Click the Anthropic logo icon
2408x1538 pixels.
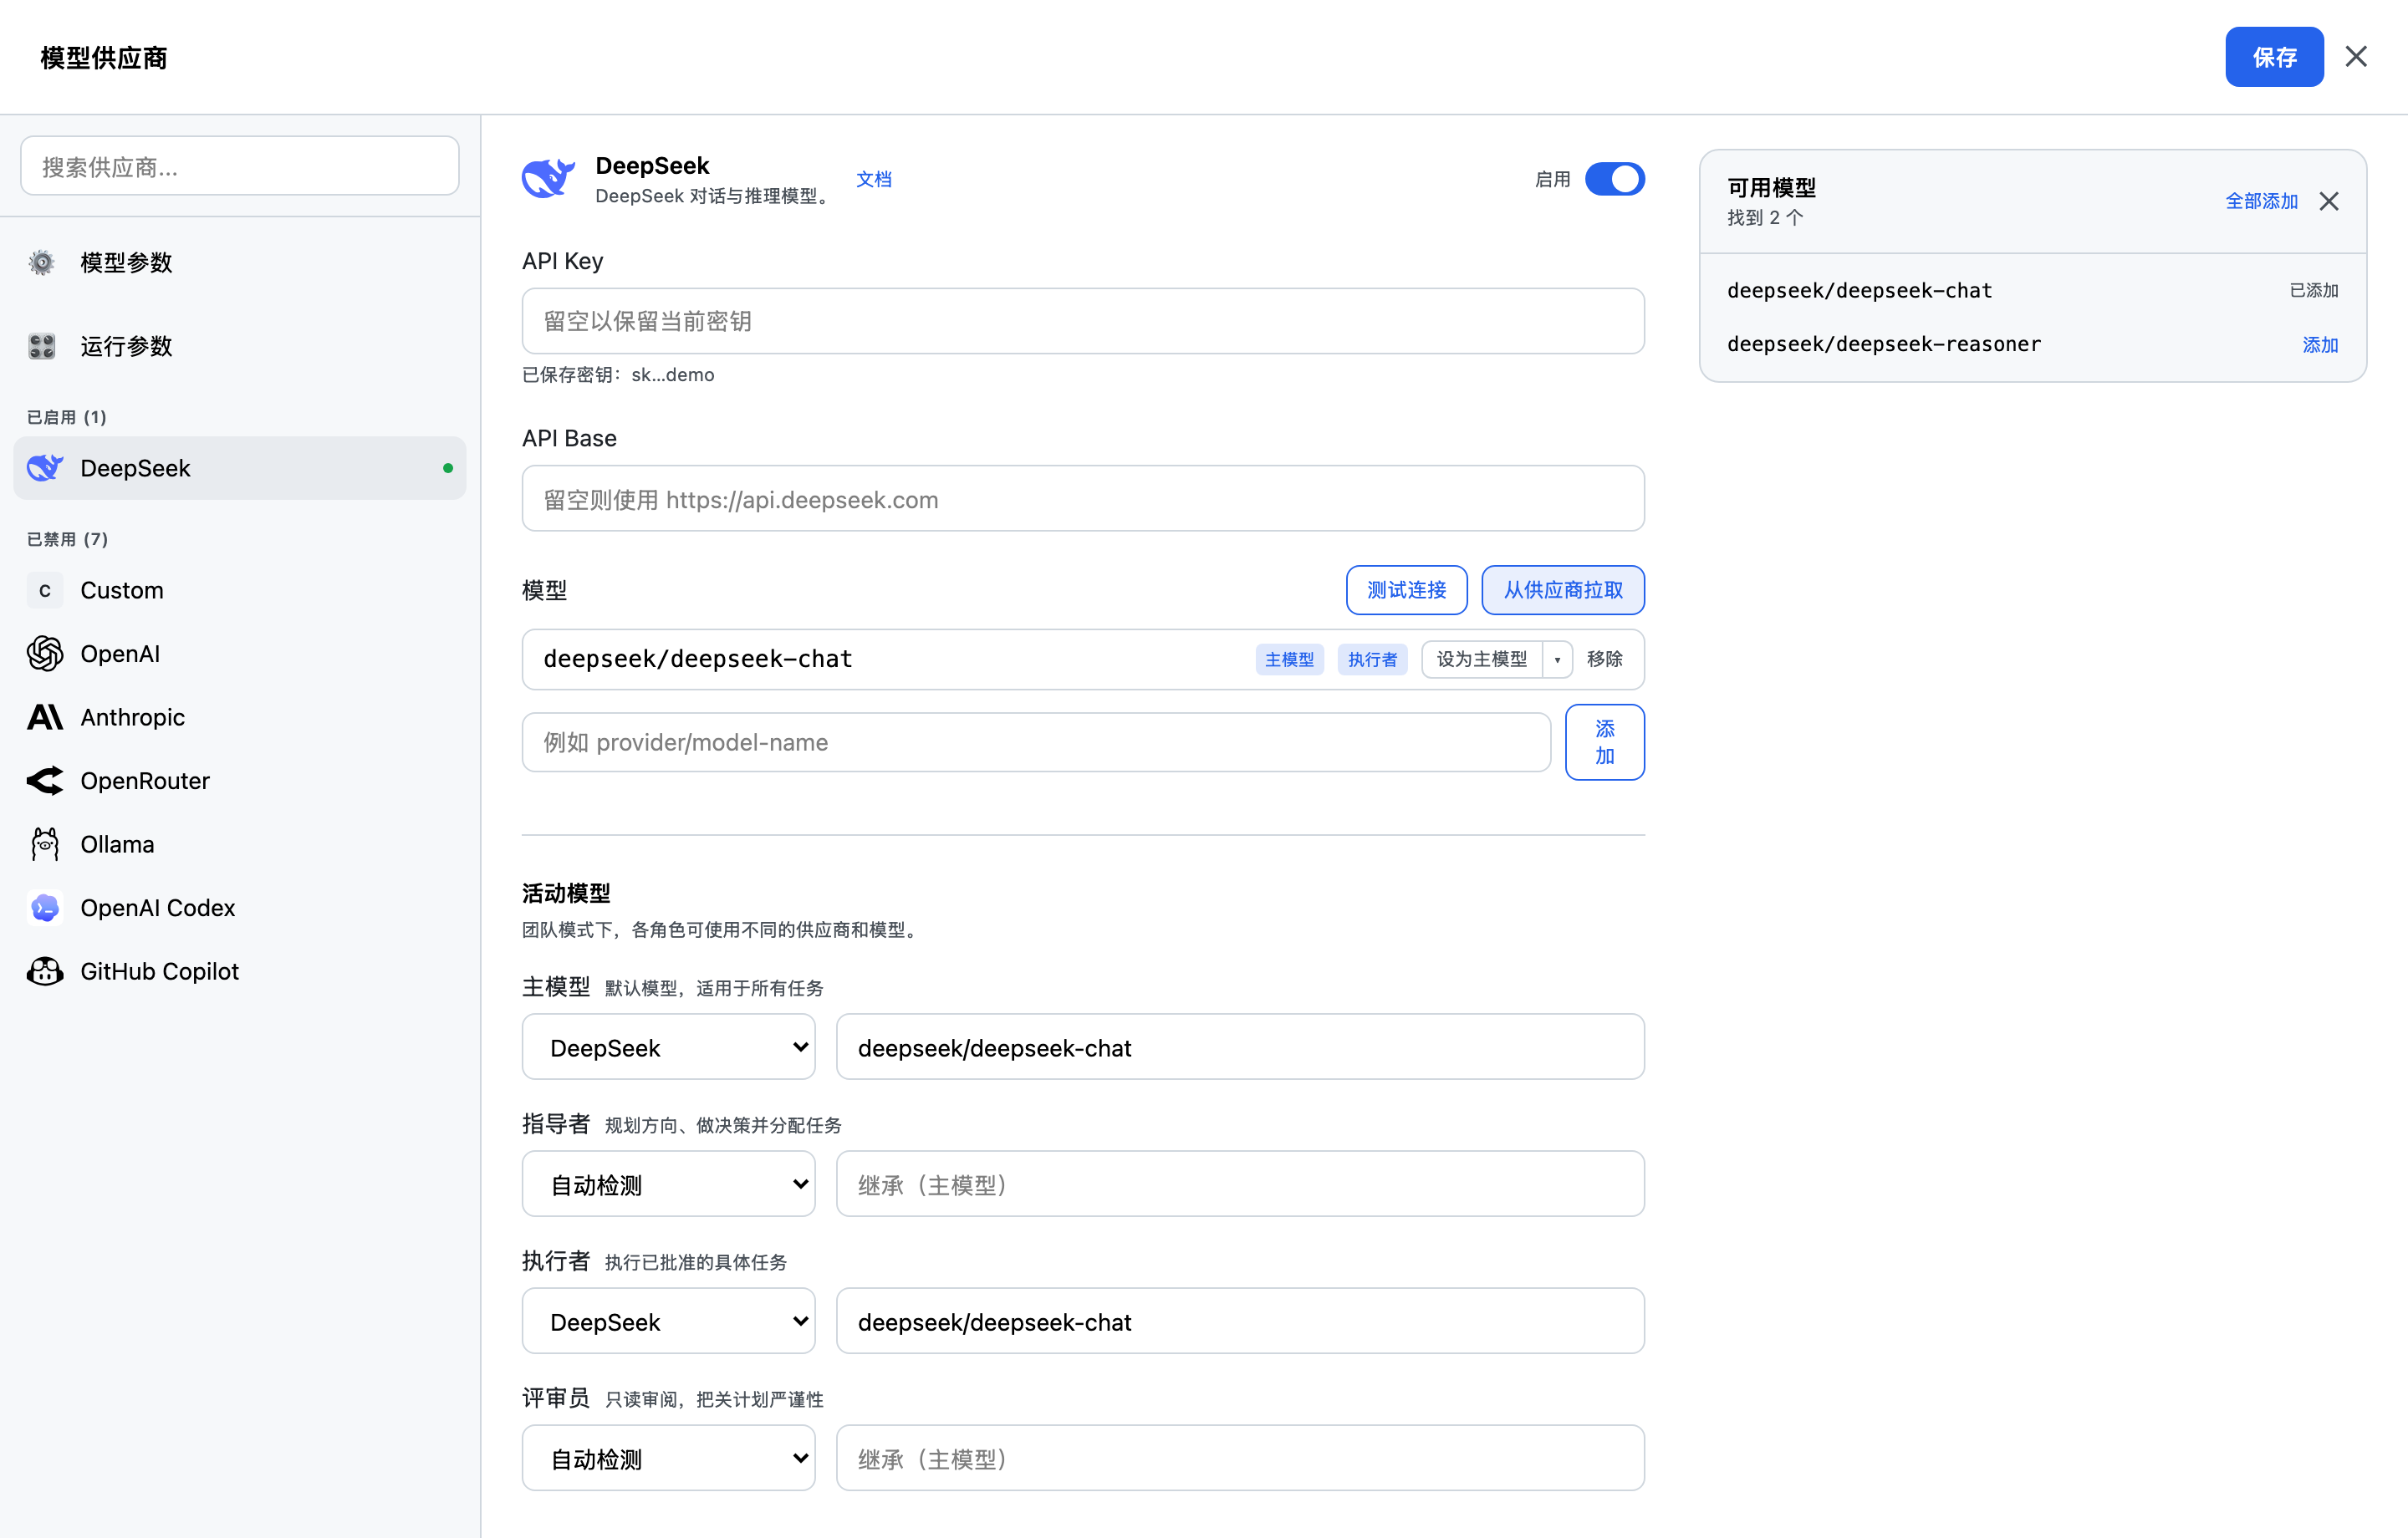45,717
